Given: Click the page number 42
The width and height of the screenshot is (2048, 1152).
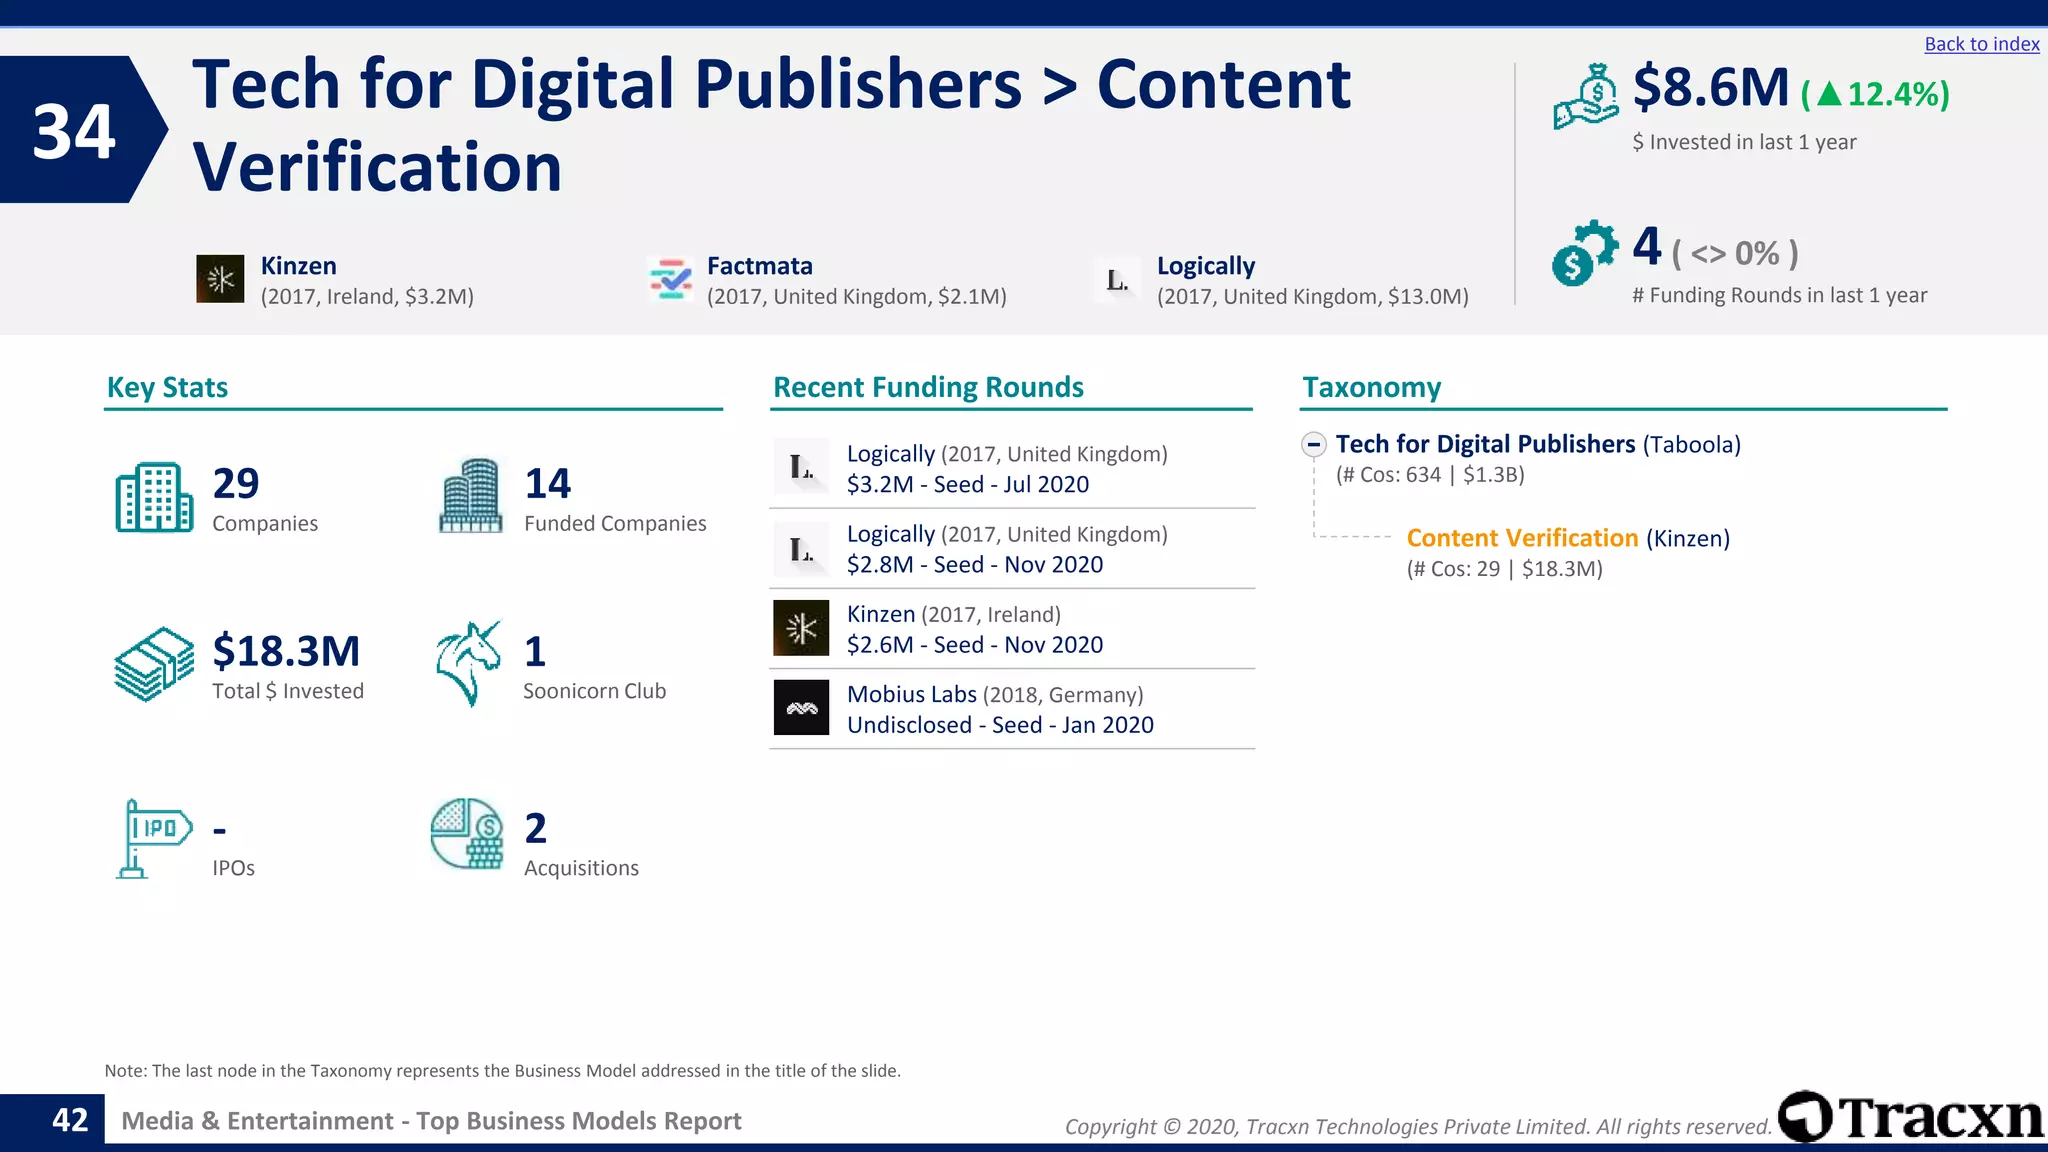Looking at the screenshot, I should [70, 1120].
